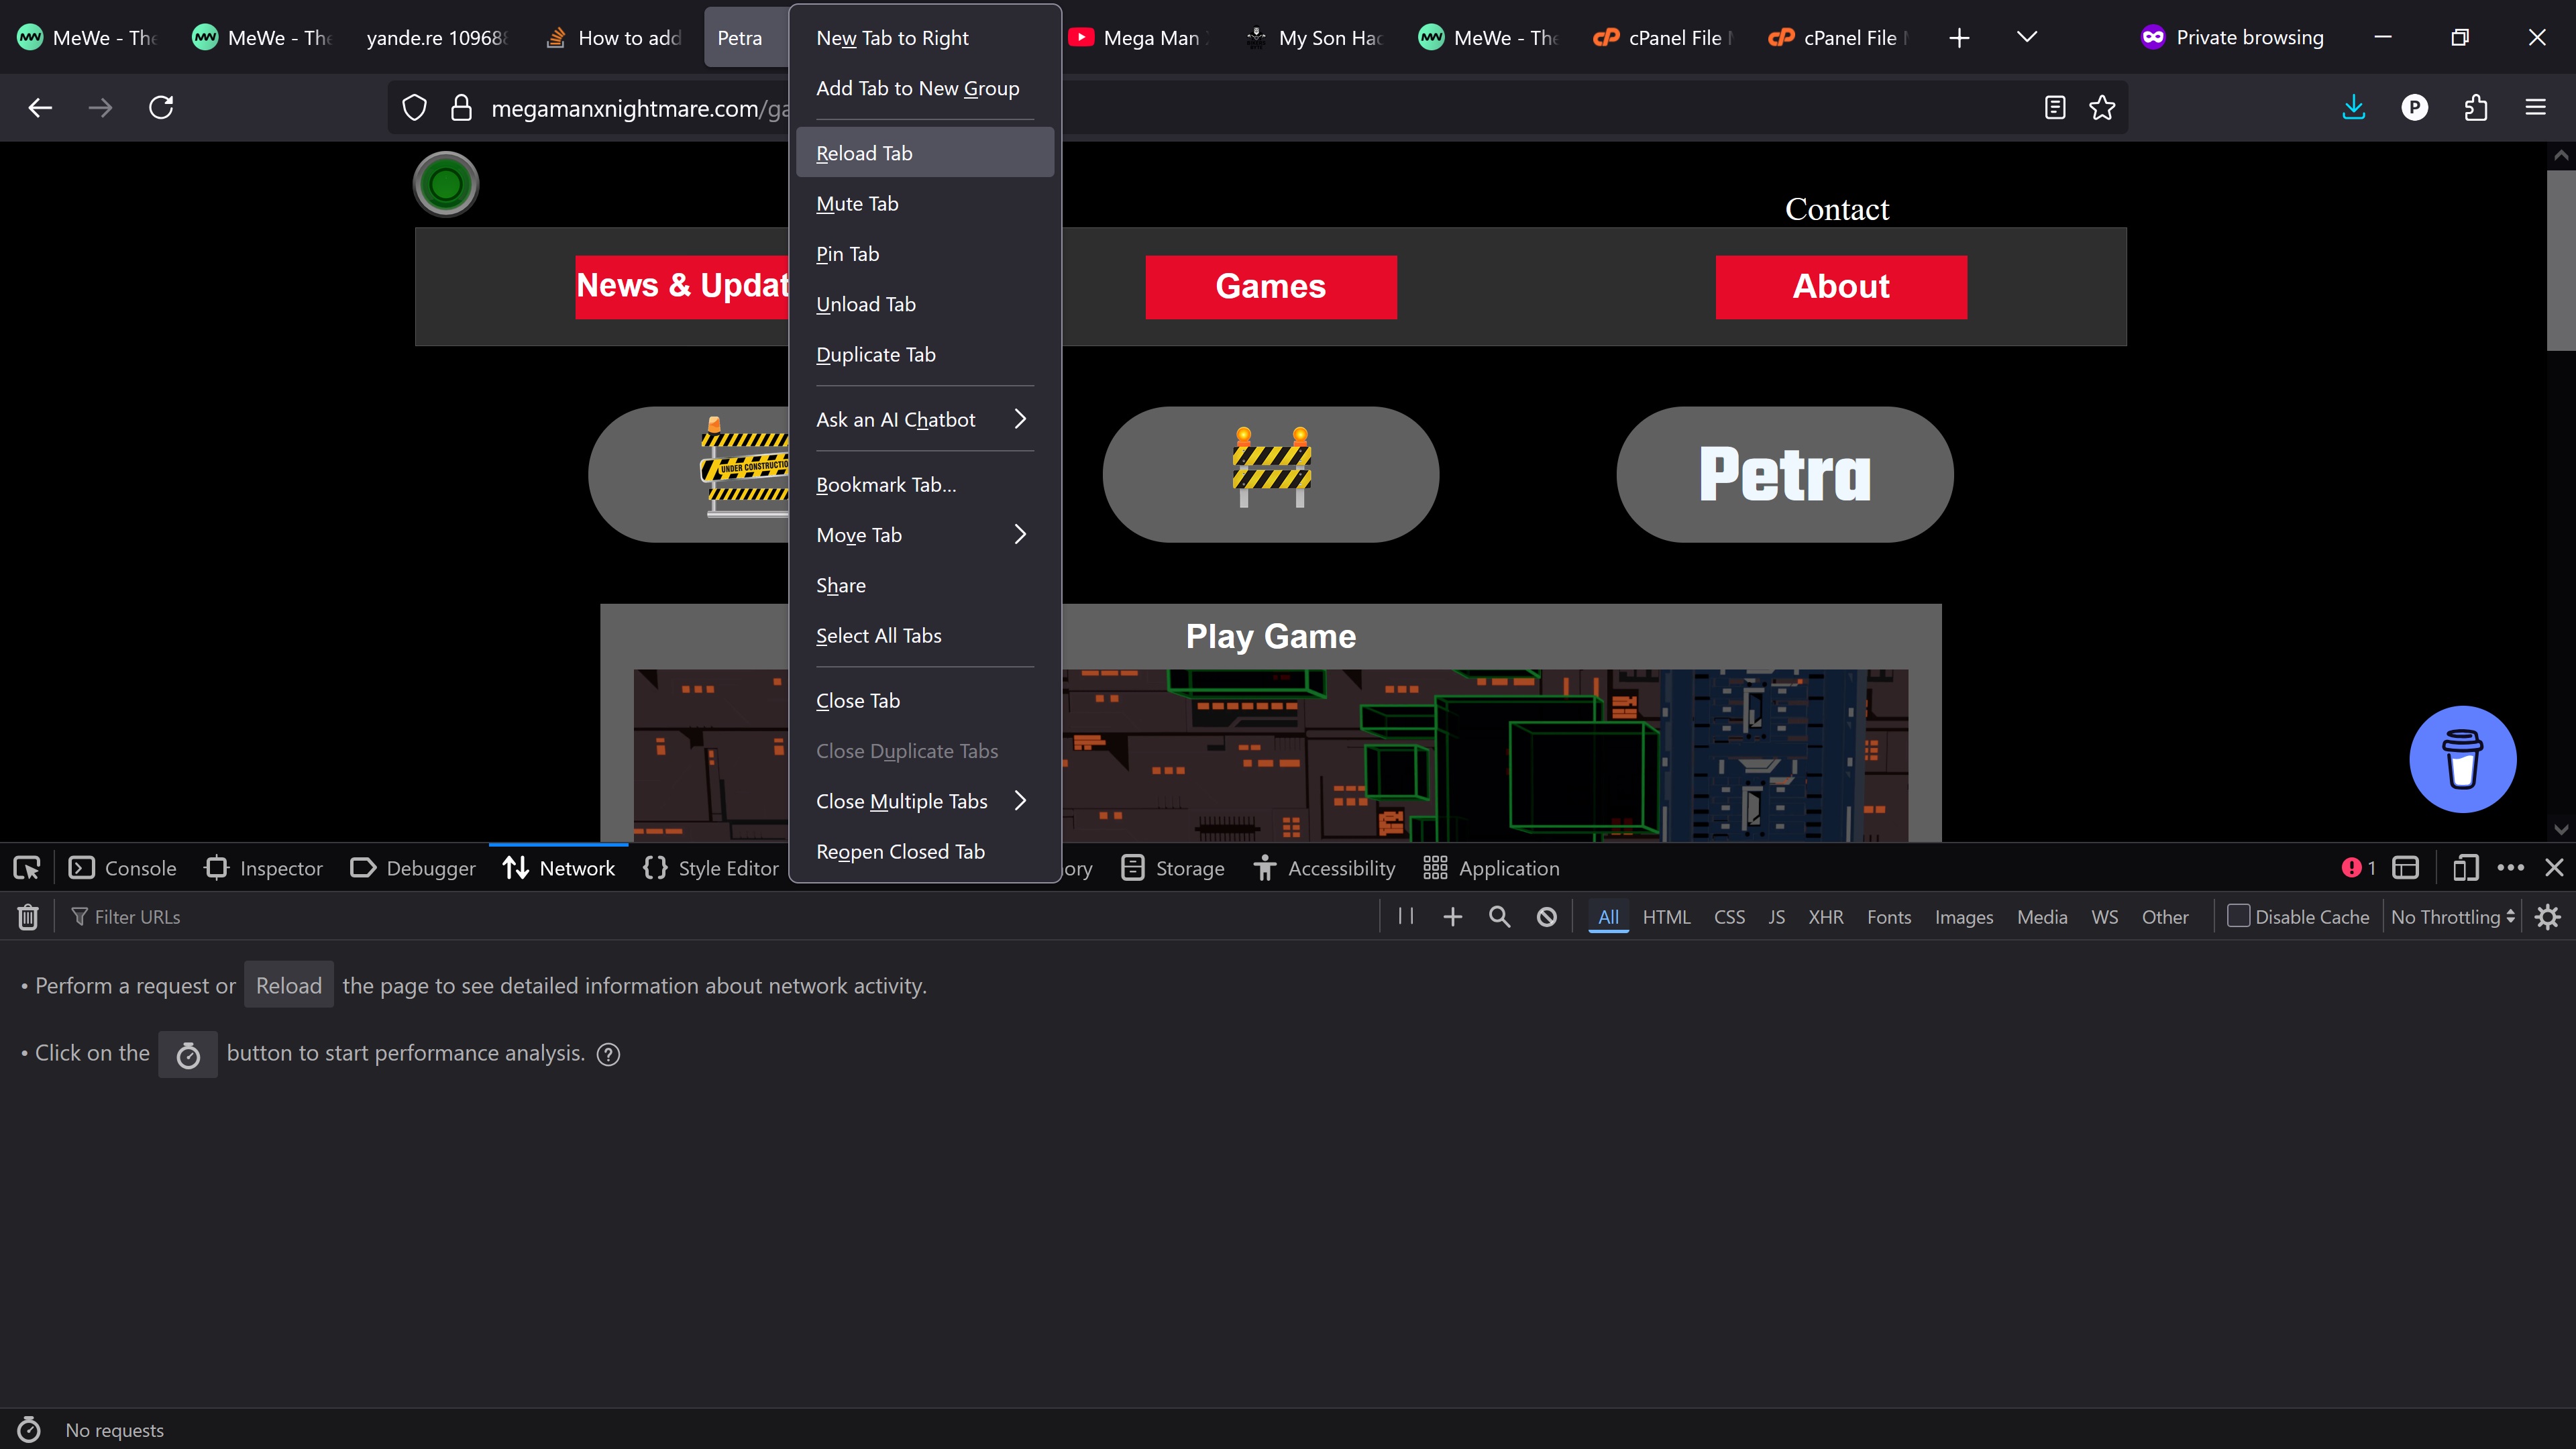Select Reopen Closed Tab entry

[924, 852]
